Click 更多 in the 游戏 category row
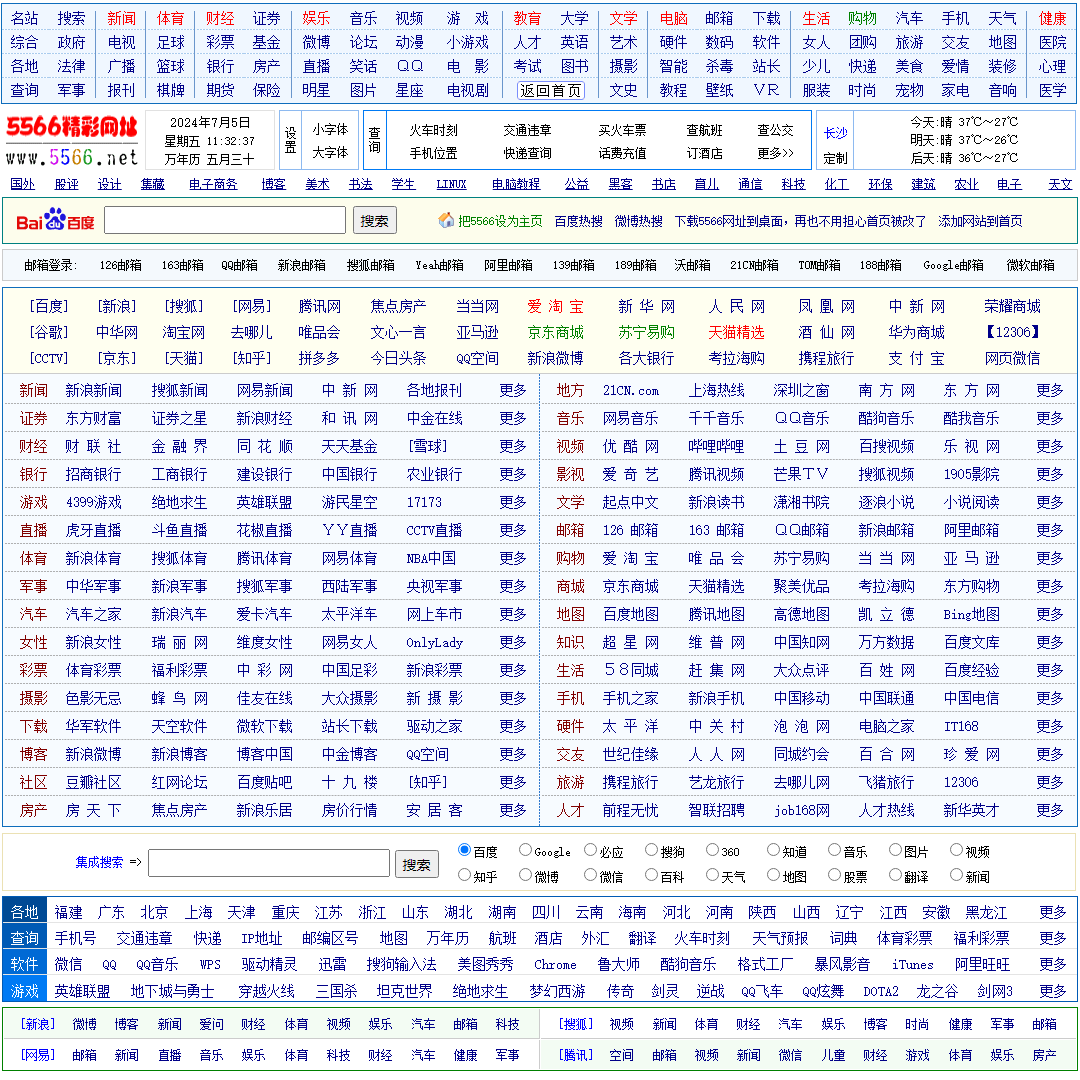Image resolution: width=1080 pixels, height=1080 pixels. 513,502
